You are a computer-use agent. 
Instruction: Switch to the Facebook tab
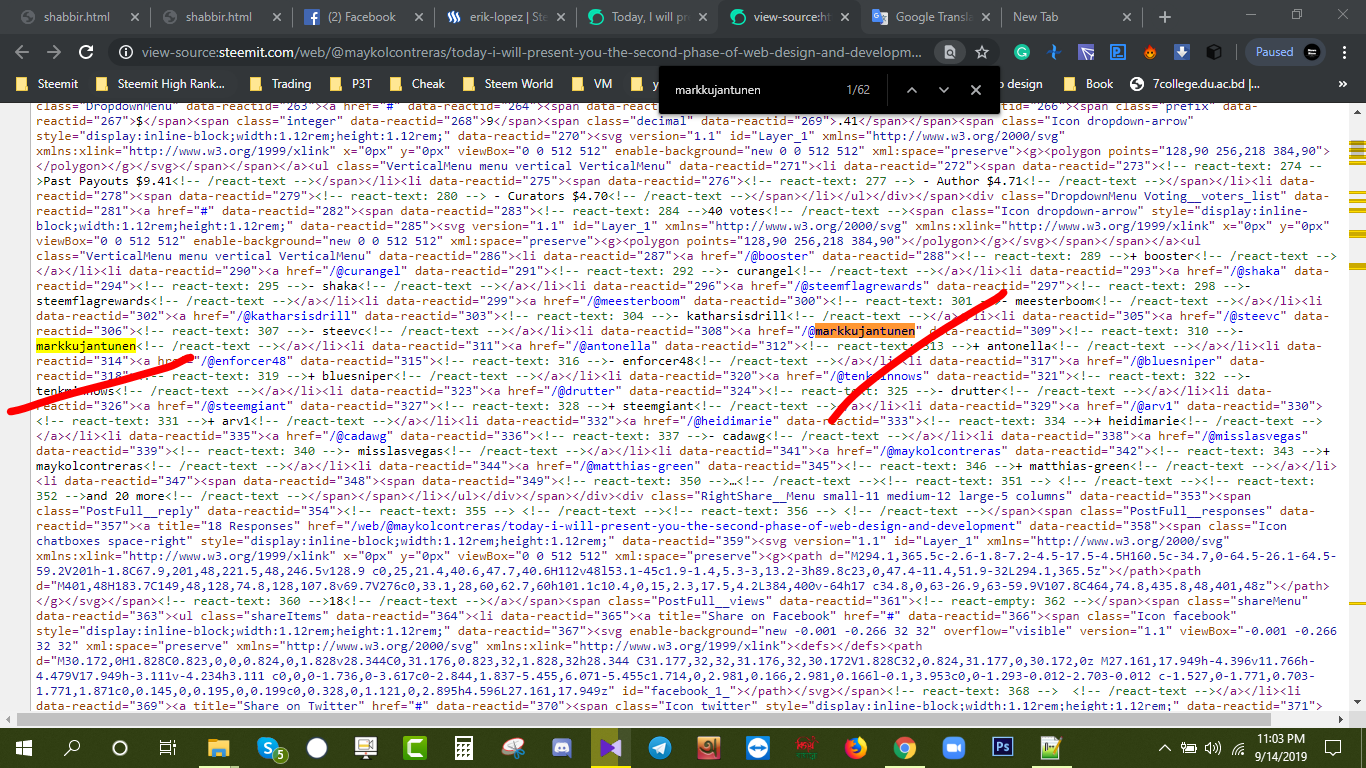pyautogui.click(x=362, y=17)
